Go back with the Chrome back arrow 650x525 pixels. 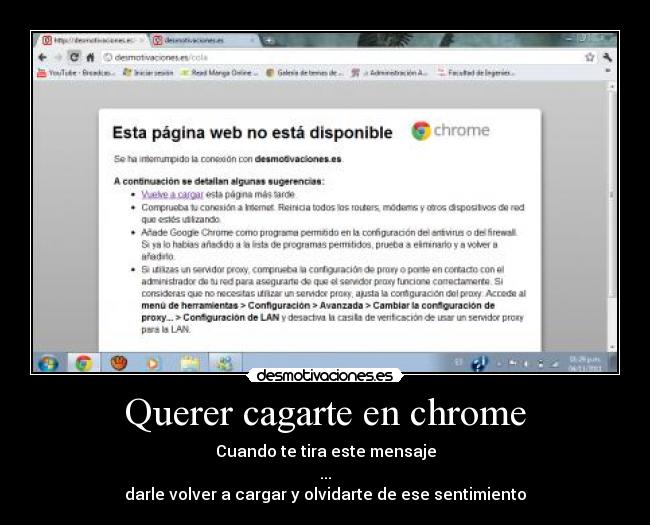point(42,57)
